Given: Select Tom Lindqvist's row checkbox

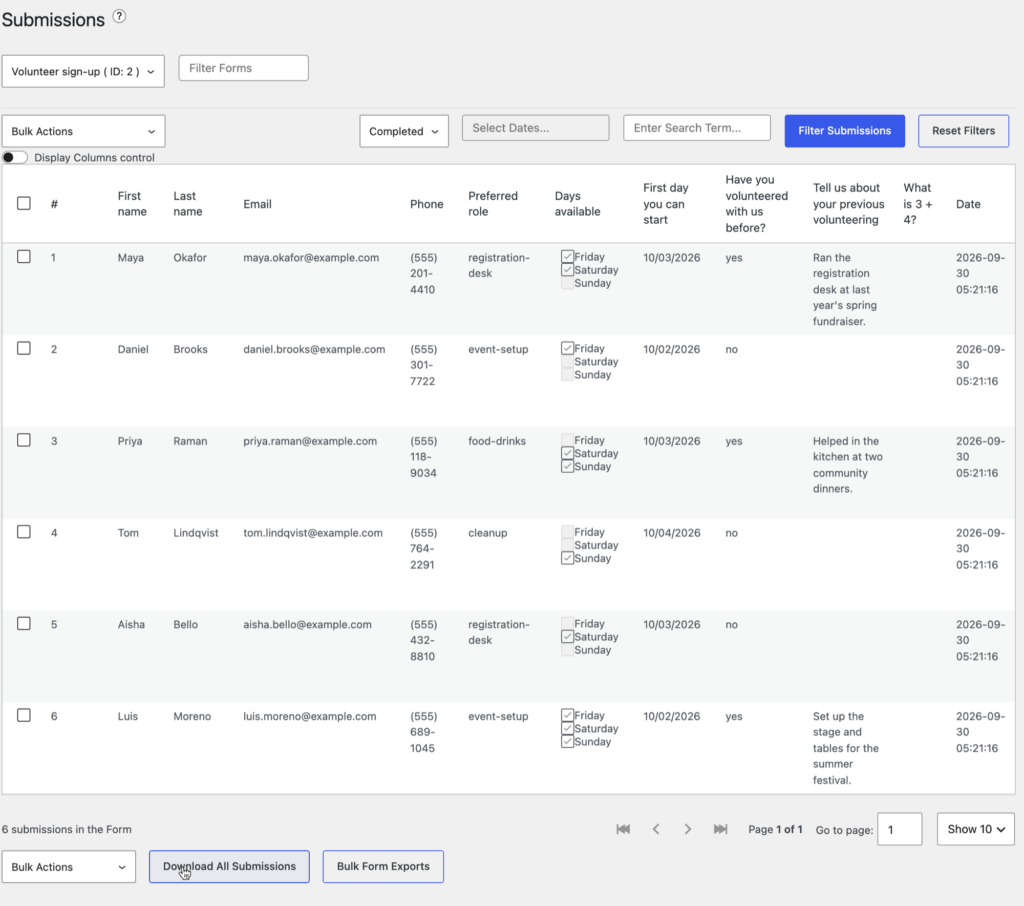Looking at the screenshot, I should tap(24, 532).
